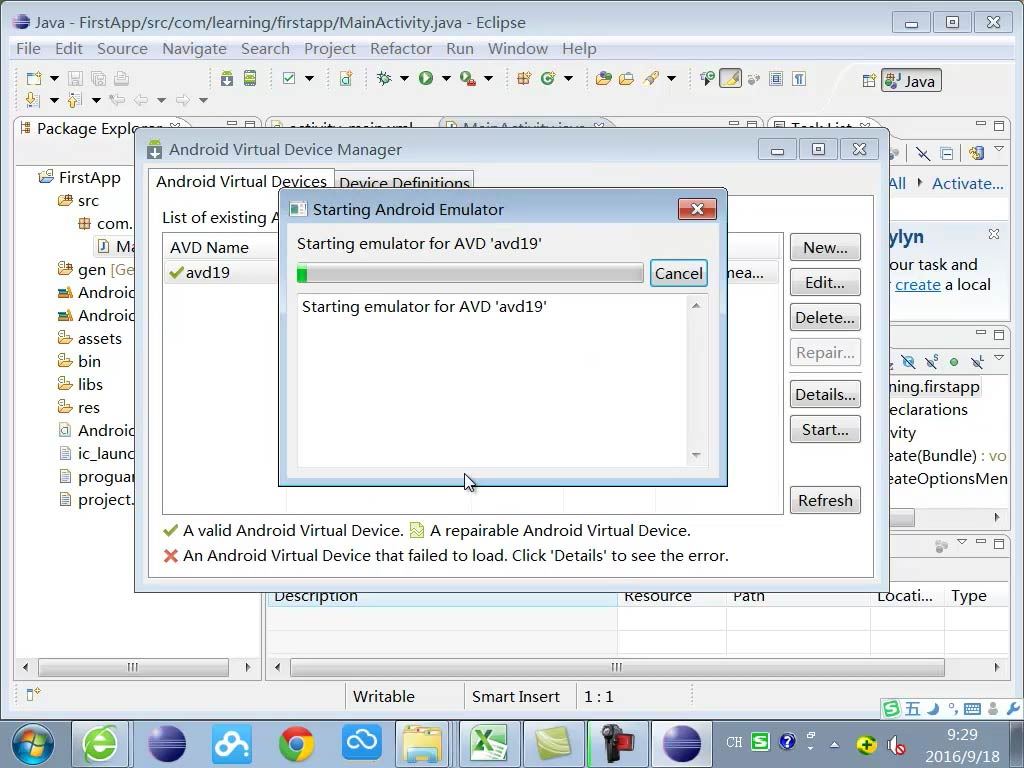Screen dimensions: 1024x768
Task: Click the New Java Class icon
Action: [x=548, y=79]
